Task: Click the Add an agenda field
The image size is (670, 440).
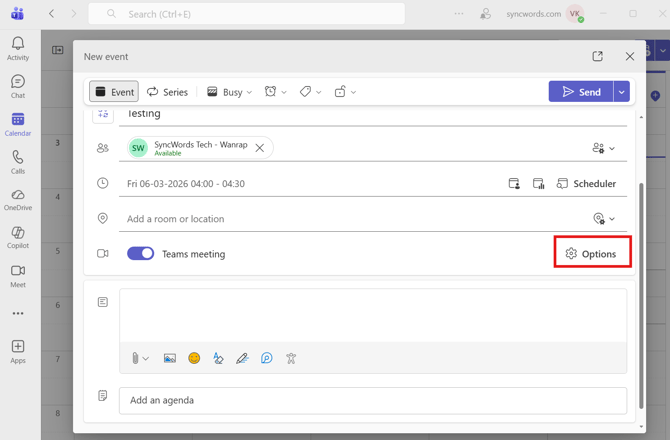Action: point(372,400)
